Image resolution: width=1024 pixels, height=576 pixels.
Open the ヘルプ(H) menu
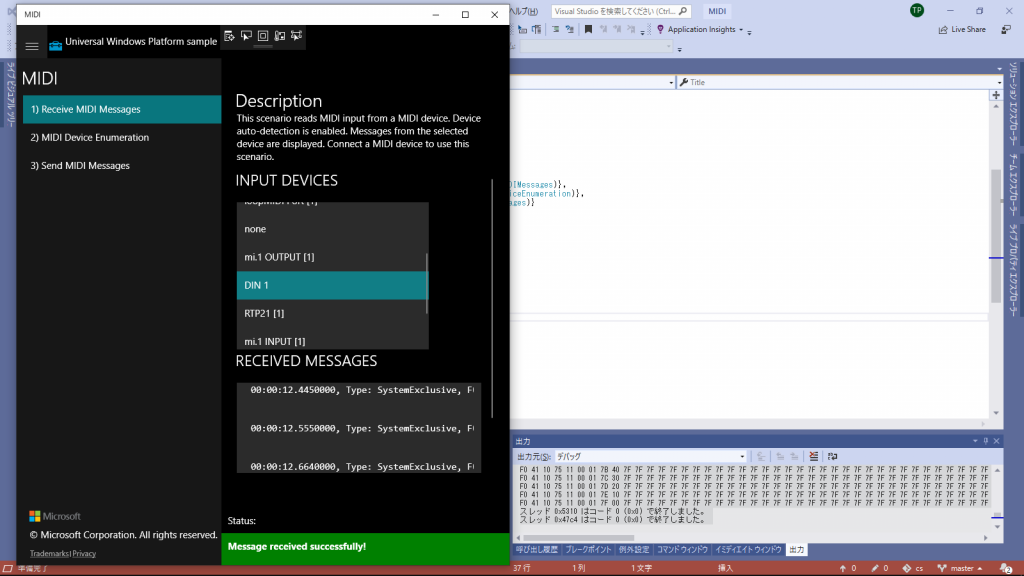point(523,11)
